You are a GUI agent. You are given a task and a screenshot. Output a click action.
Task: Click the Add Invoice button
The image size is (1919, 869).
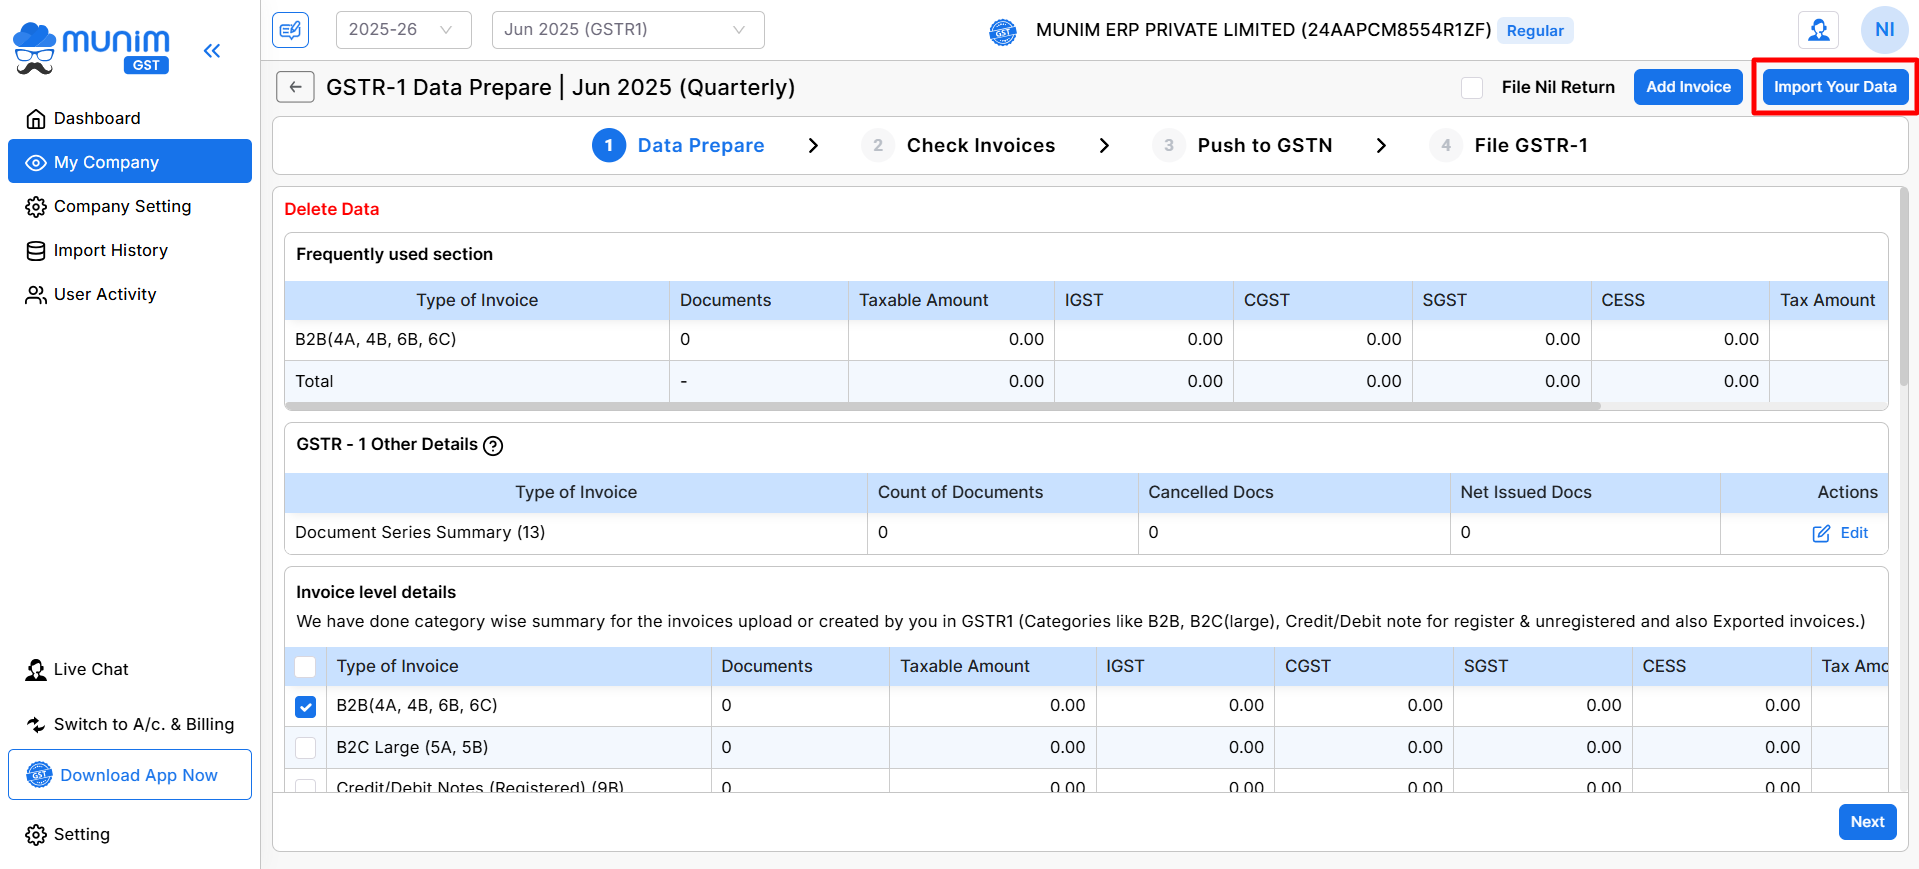pos(1688,87)
